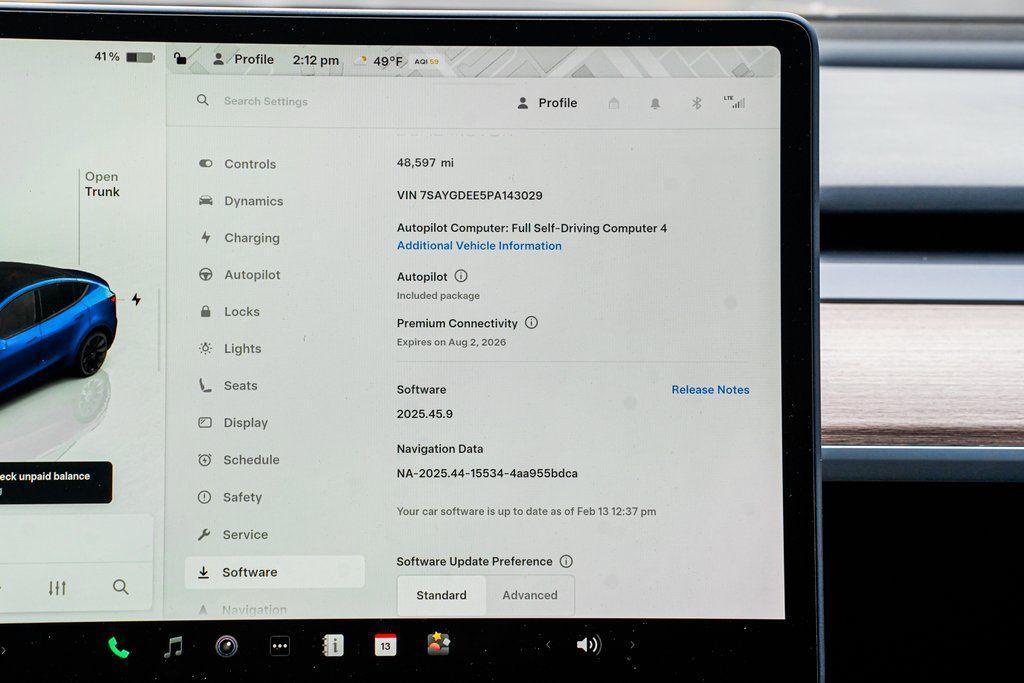
Task: Keep Standard update preference selected
Action: click(x=441, y=595)
